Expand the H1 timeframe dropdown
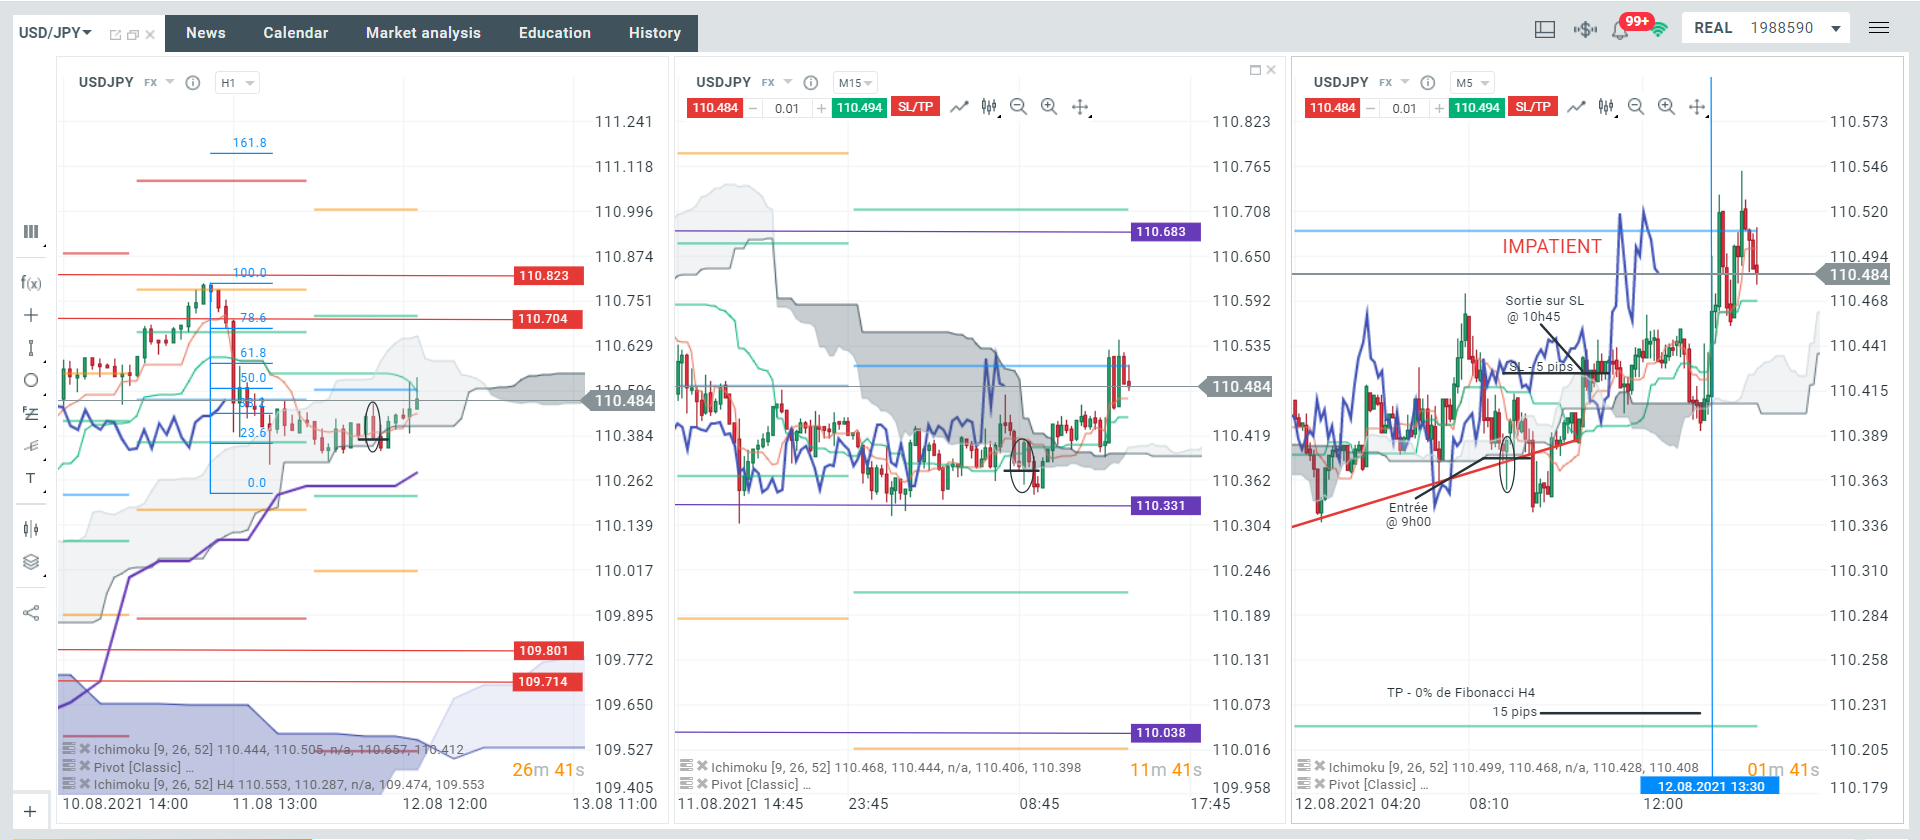This screenshot has width=1920, height=840. pyautogui.click(x=238, y=83)
